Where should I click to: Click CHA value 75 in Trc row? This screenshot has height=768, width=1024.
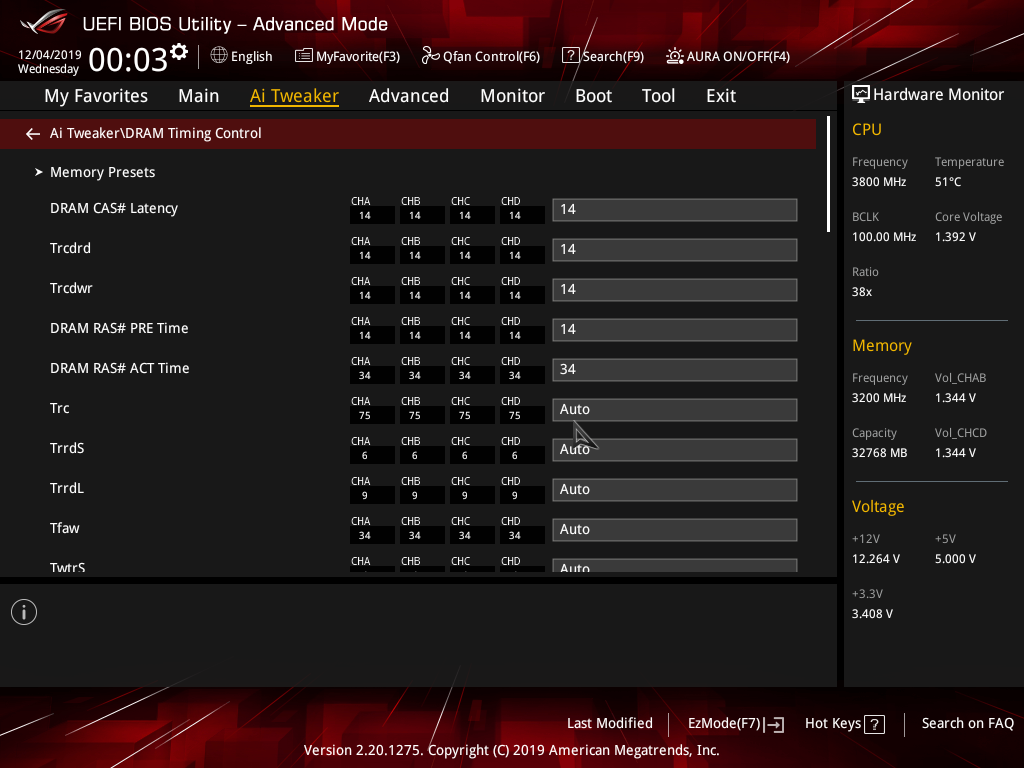pyautogui.click(x=364, y=415)
